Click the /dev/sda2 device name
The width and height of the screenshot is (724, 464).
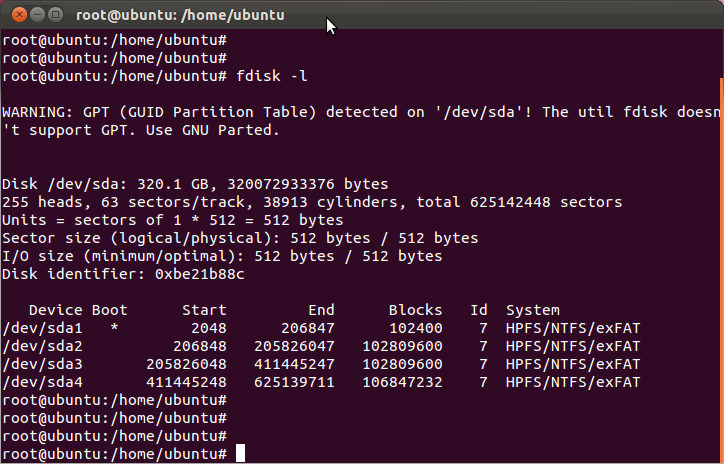click(42, 346)
